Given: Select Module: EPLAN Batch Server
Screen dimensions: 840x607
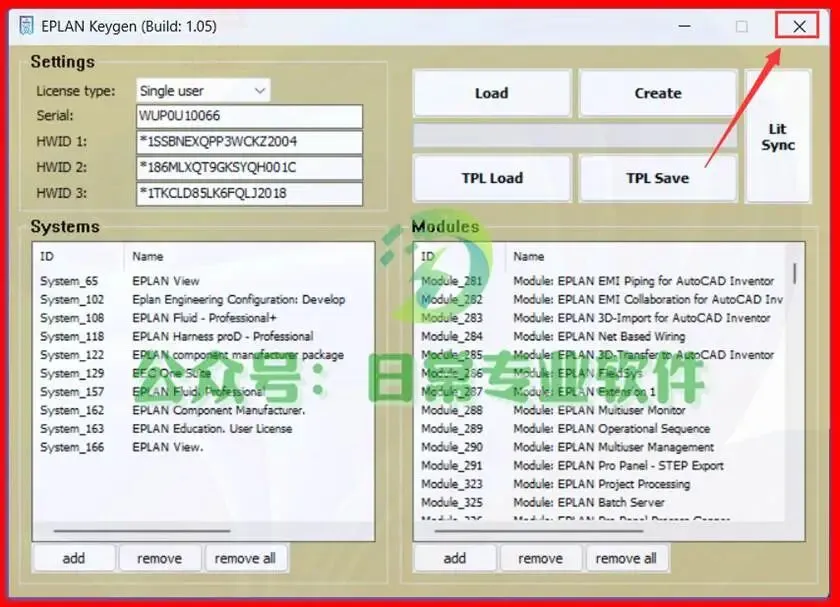Looking at the screenshot, I should tap(600, 503).
